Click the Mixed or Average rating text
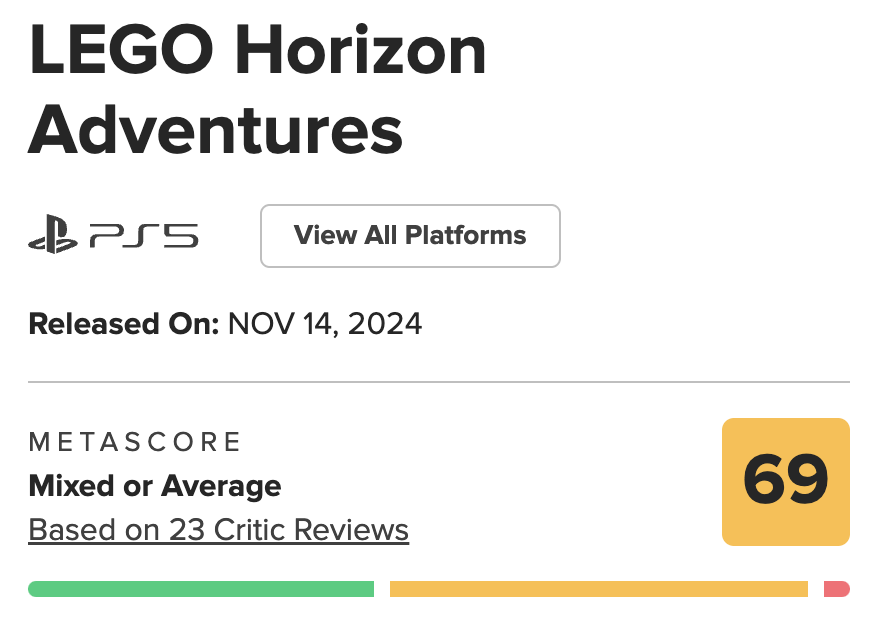The width and height of the screenshot is (874, 630). (155, 486)
